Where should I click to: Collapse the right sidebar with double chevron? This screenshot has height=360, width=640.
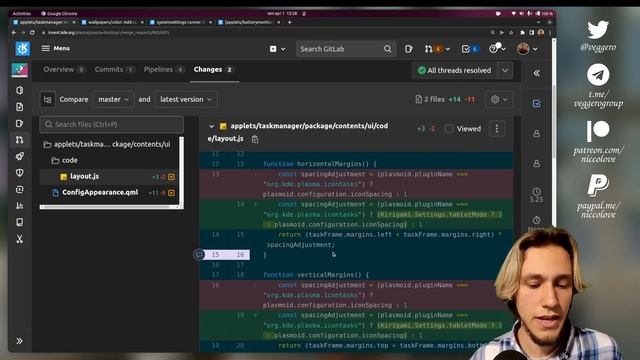point(537,73)
